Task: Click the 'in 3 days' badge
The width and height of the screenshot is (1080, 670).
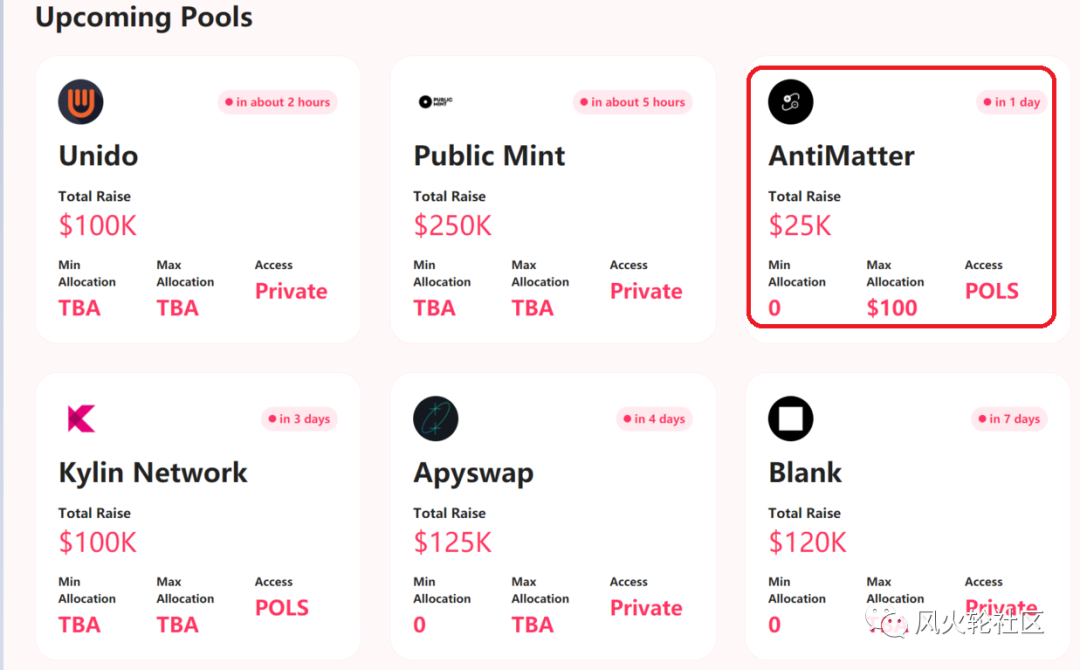Action: coord(299,419)
